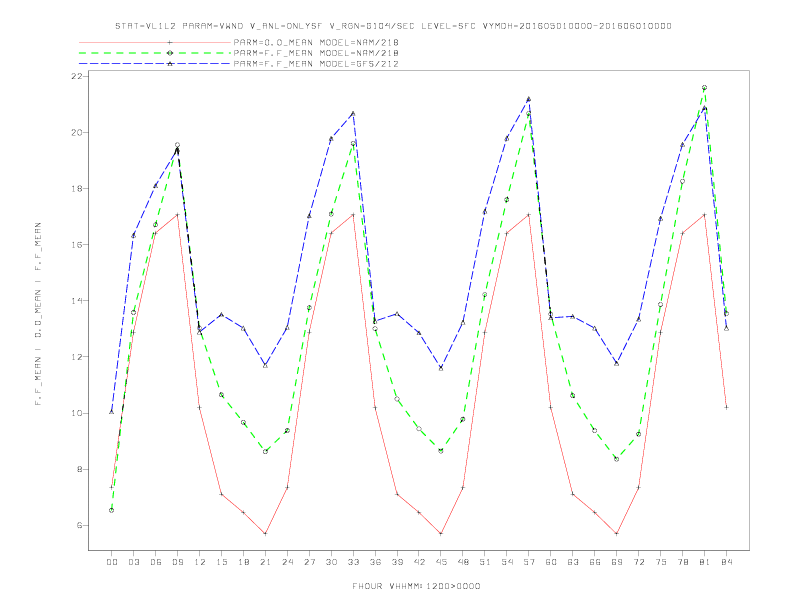Viewport: 792px width, 612px height.
Task: Click x-axis tick label 69
Action: click(x=617, y=562)
